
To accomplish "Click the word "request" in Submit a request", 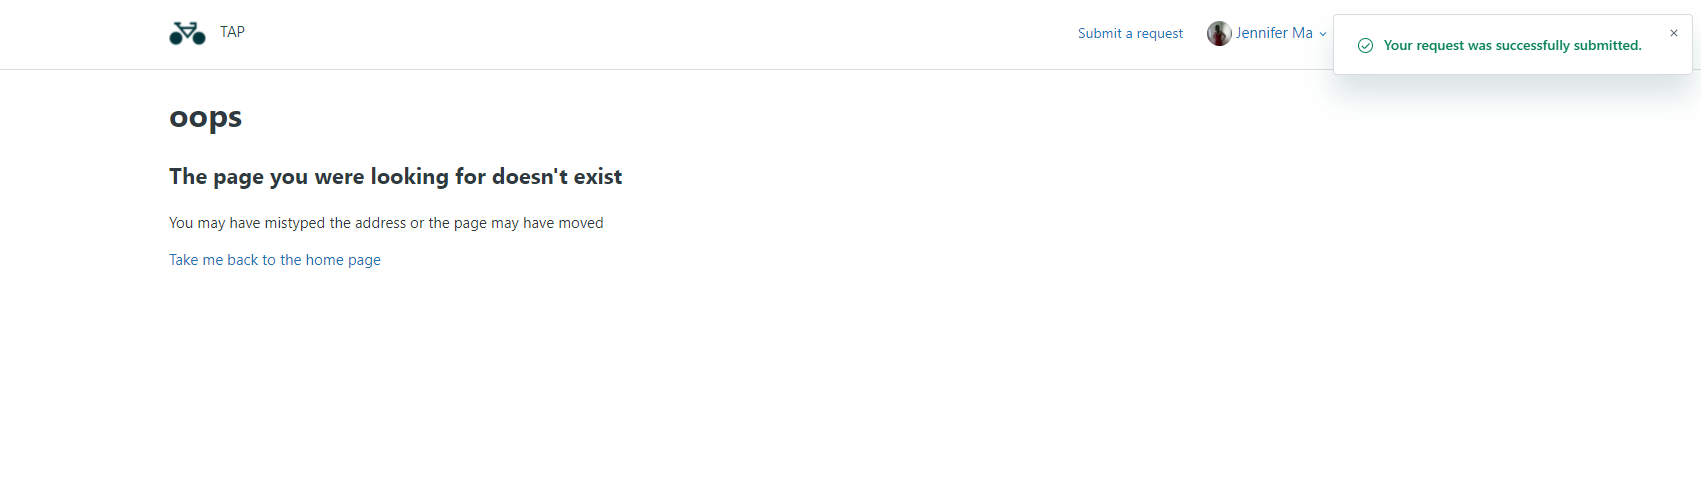I will [x=1160, y=34].
